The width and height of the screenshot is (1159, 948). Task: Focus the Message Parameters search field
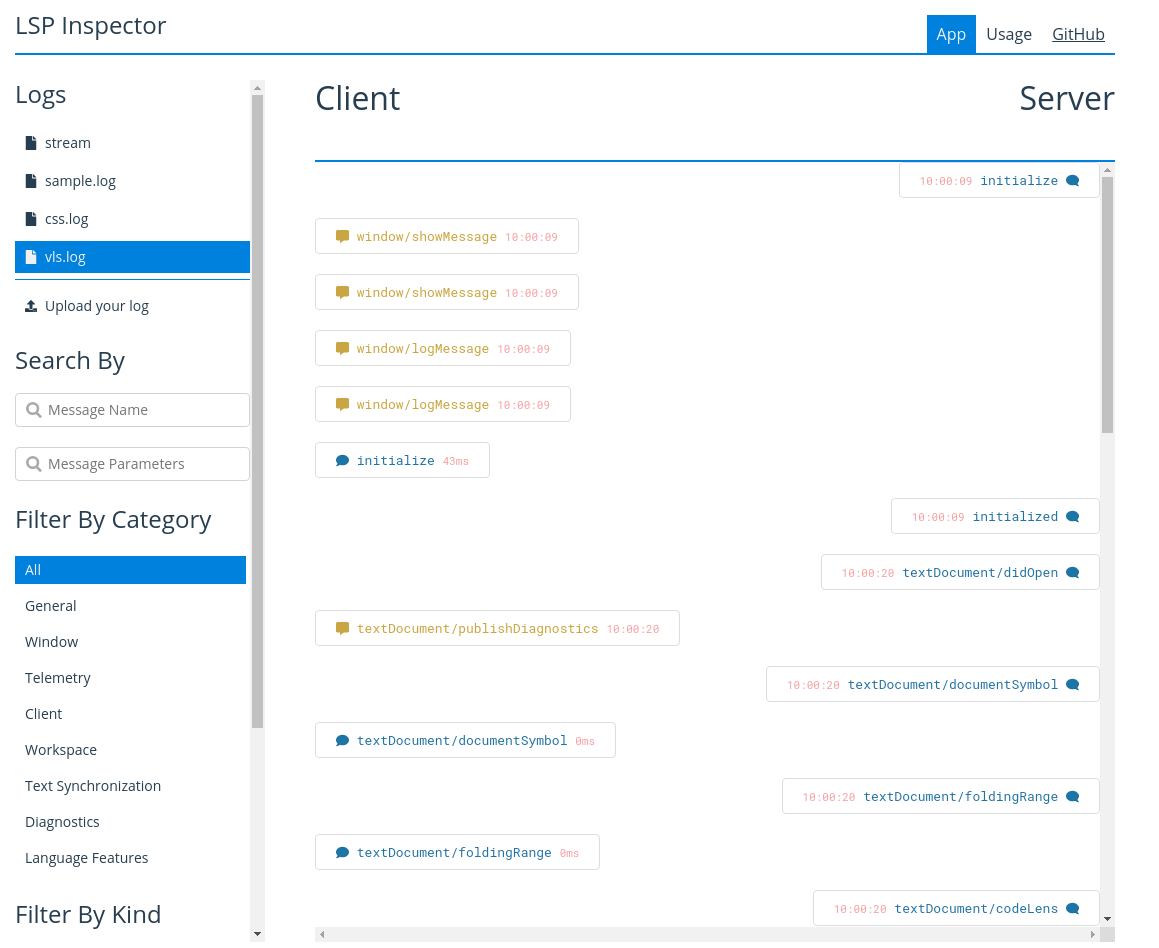coord(132,463)
